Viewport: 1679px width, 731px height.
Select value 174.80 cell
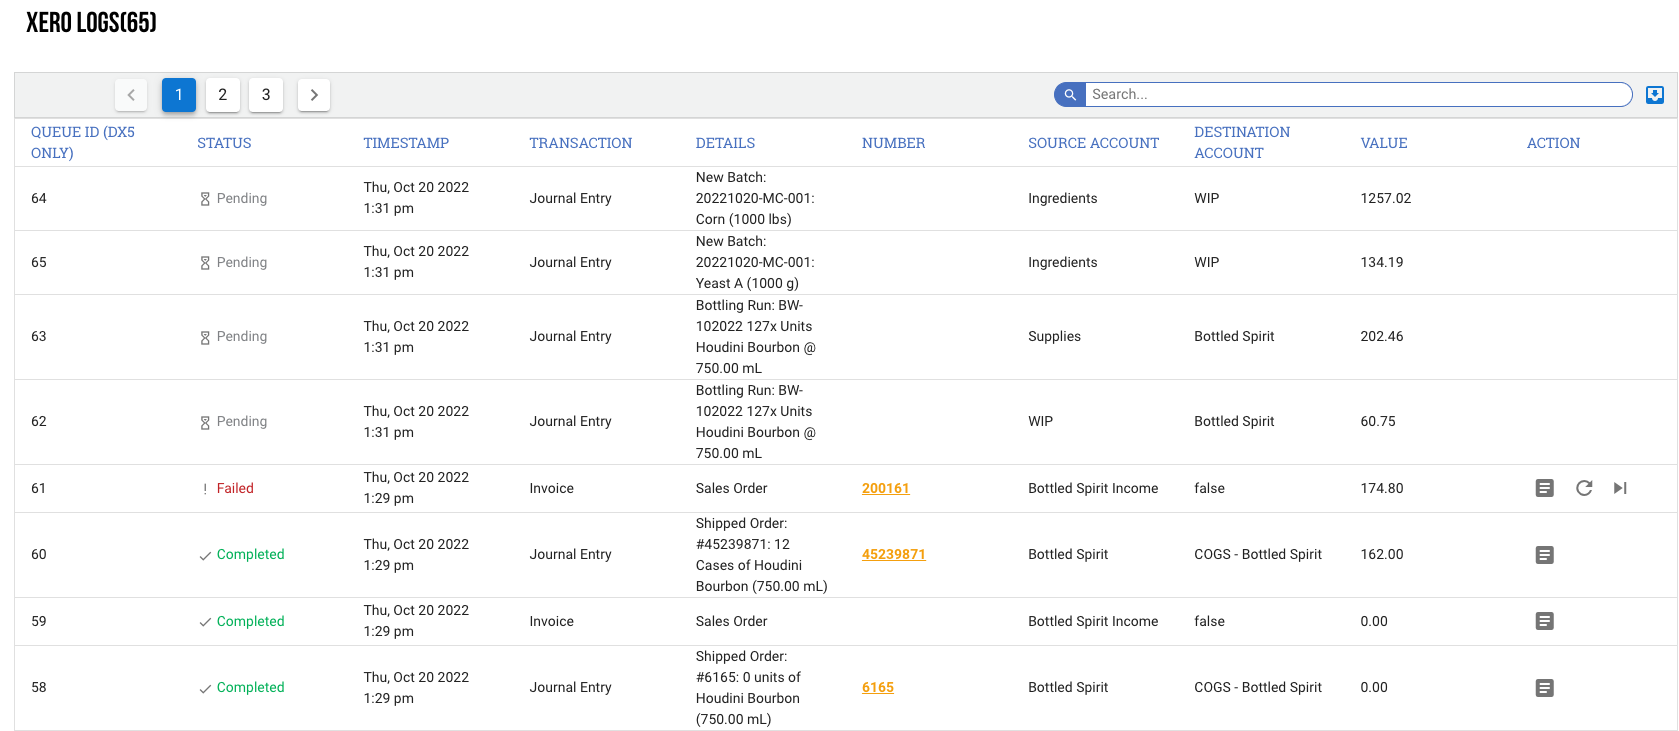pyautogui.click(x=1382, y=488)
